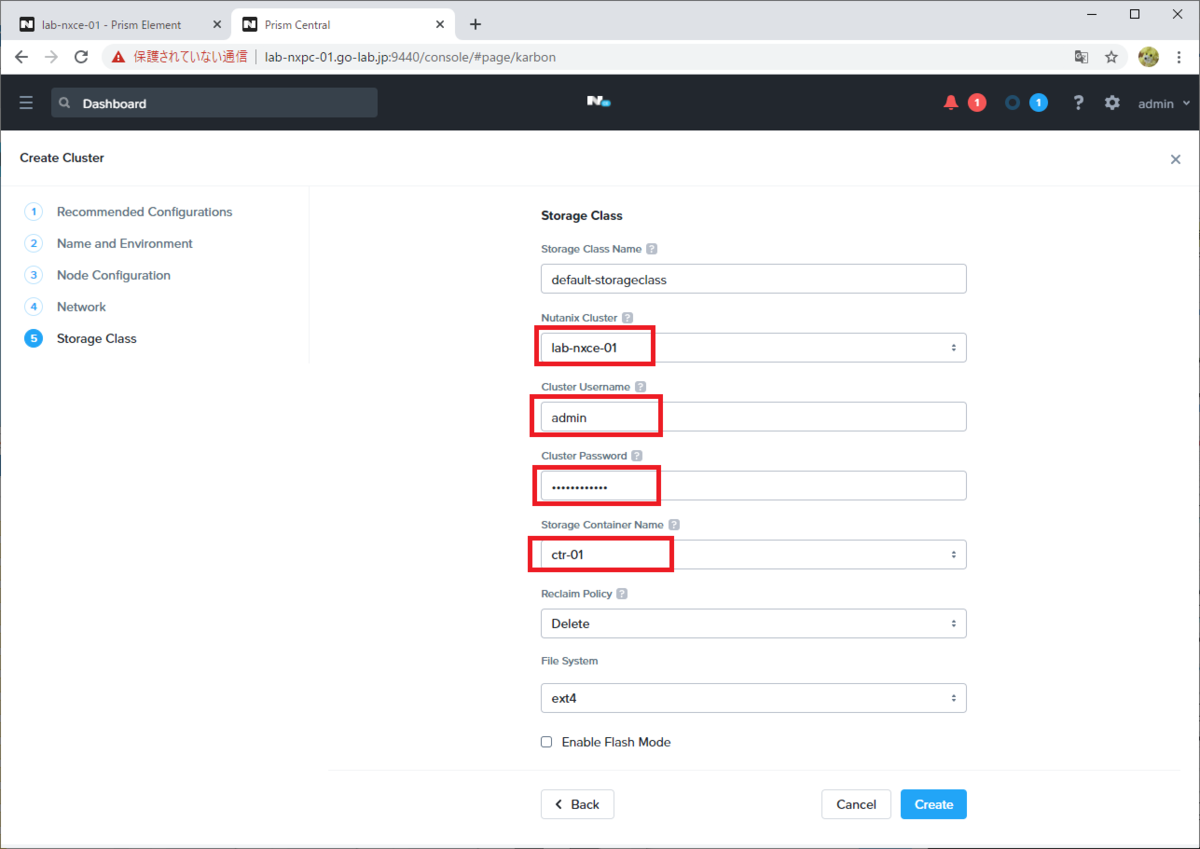The image size is (1200, 849).
Task: Show help for Nutanix Cluster field
Action: point(628,318)
